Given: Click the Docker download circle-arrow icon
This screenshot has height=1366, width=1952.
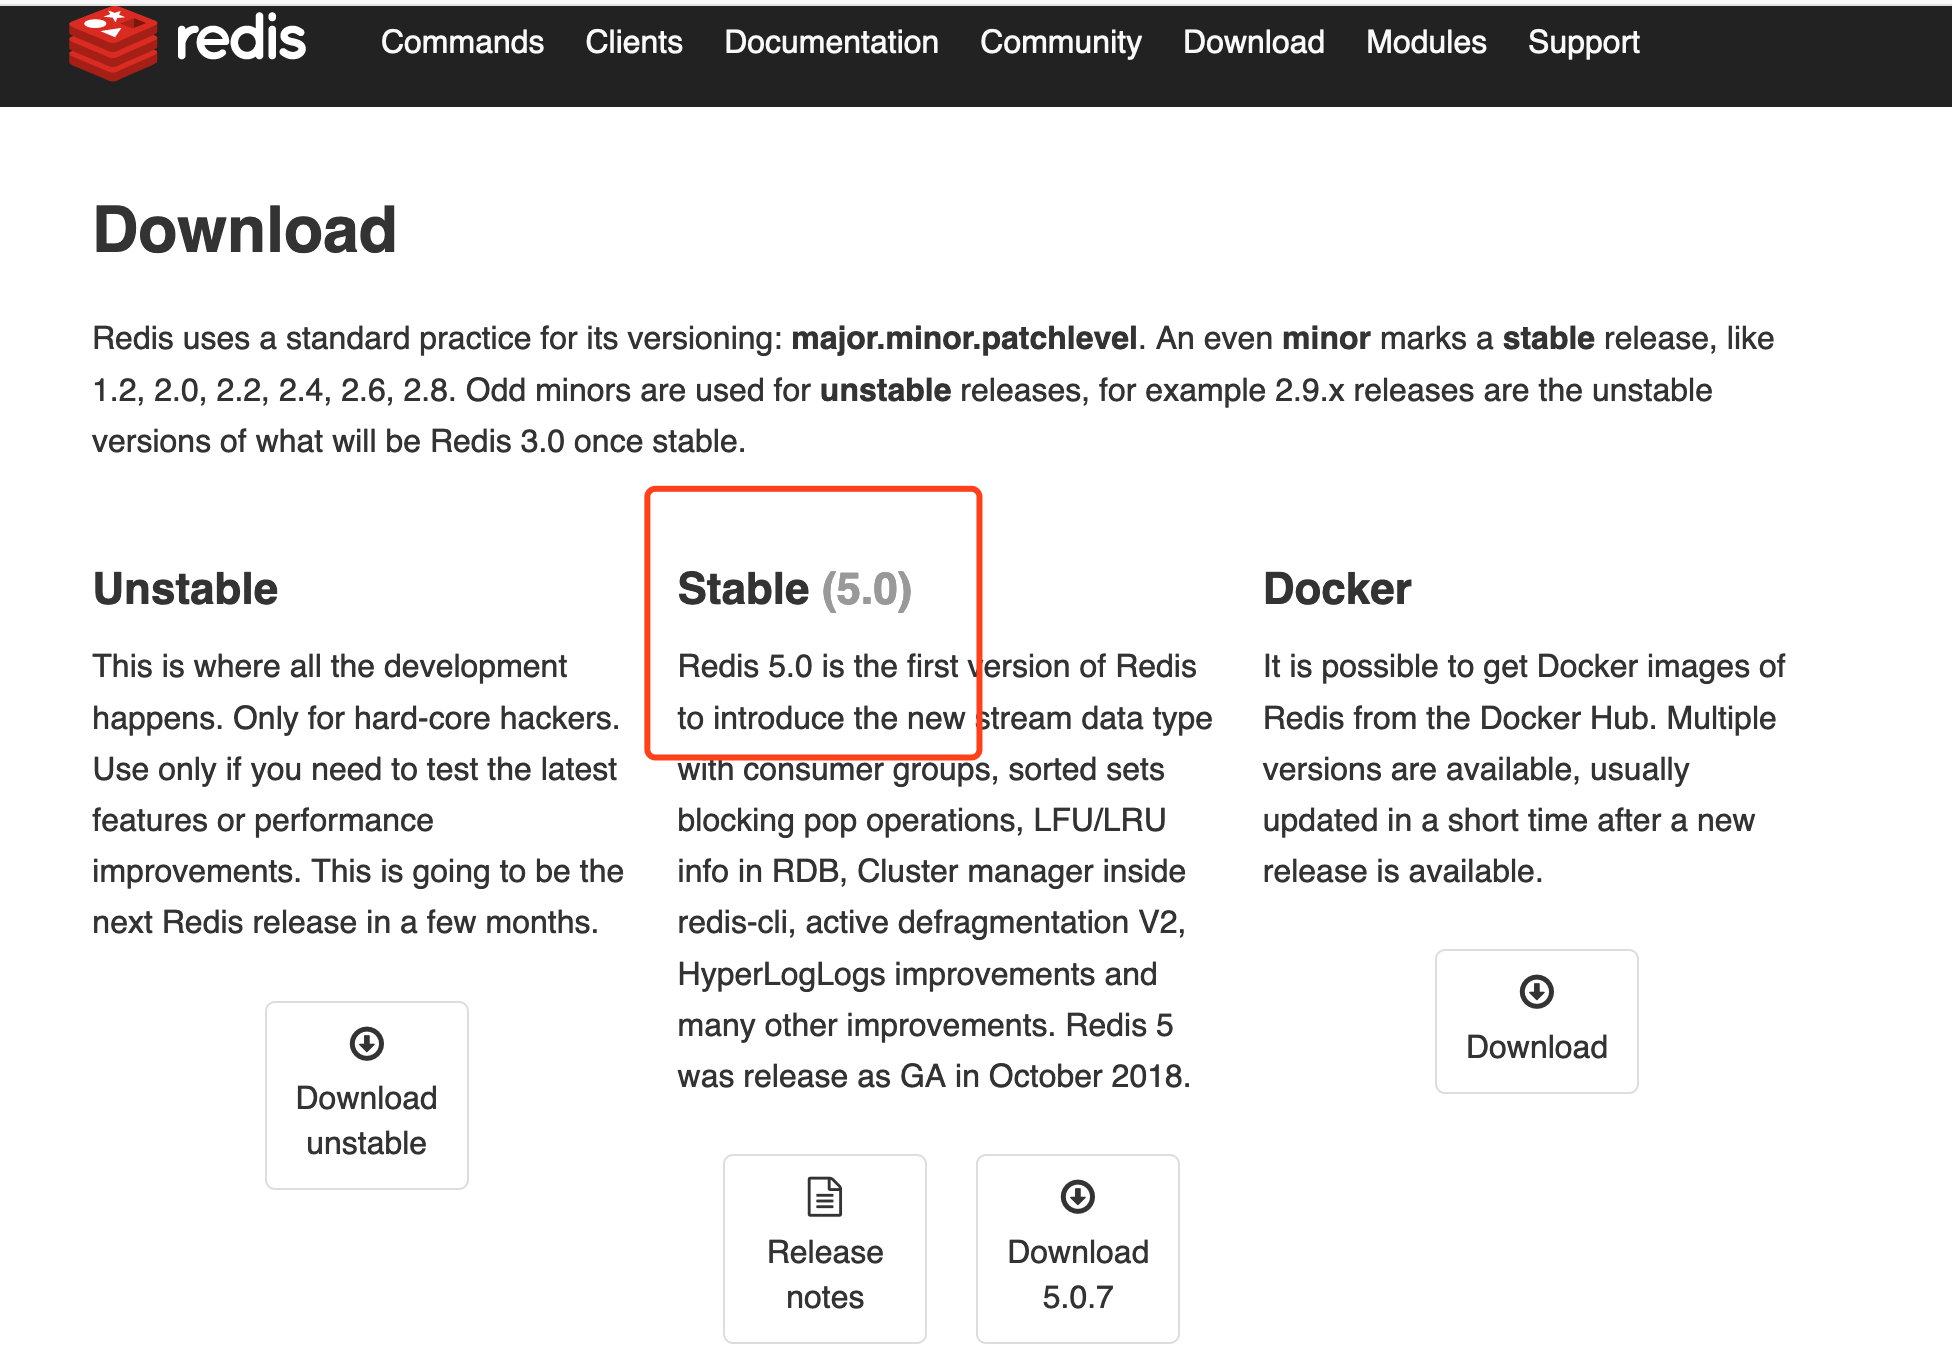Looking at the screenshot, I should click(x=1536, y=992).
